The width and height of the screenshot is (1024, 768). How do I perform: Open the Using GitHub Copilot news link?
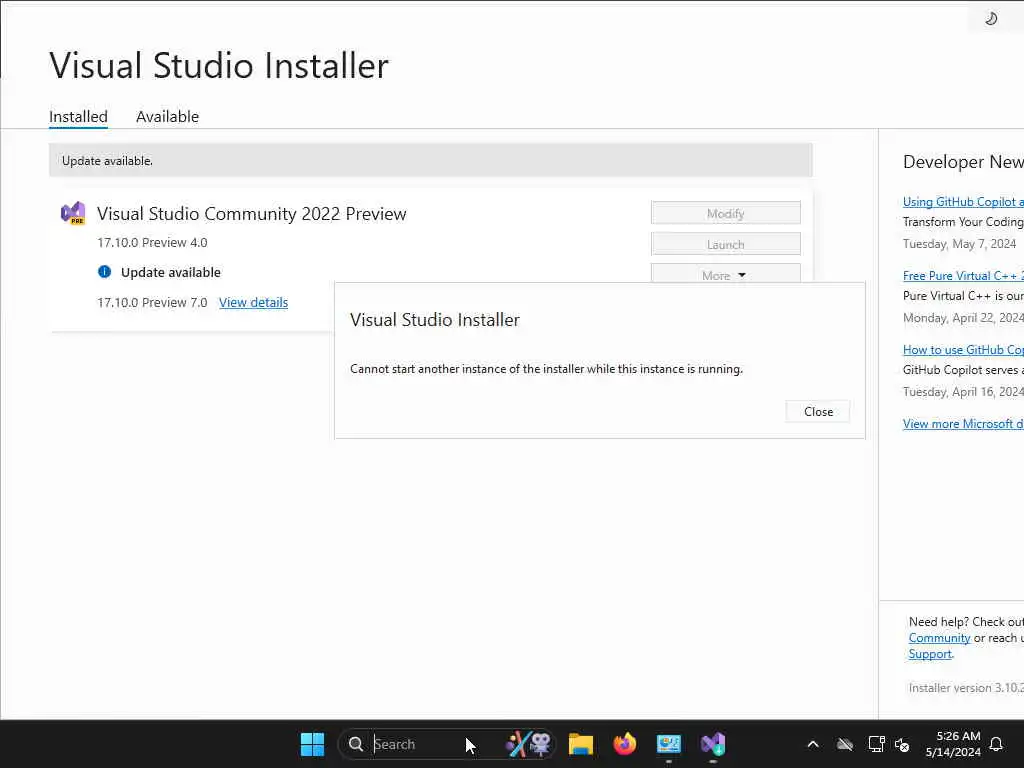[x=963, y=202]
